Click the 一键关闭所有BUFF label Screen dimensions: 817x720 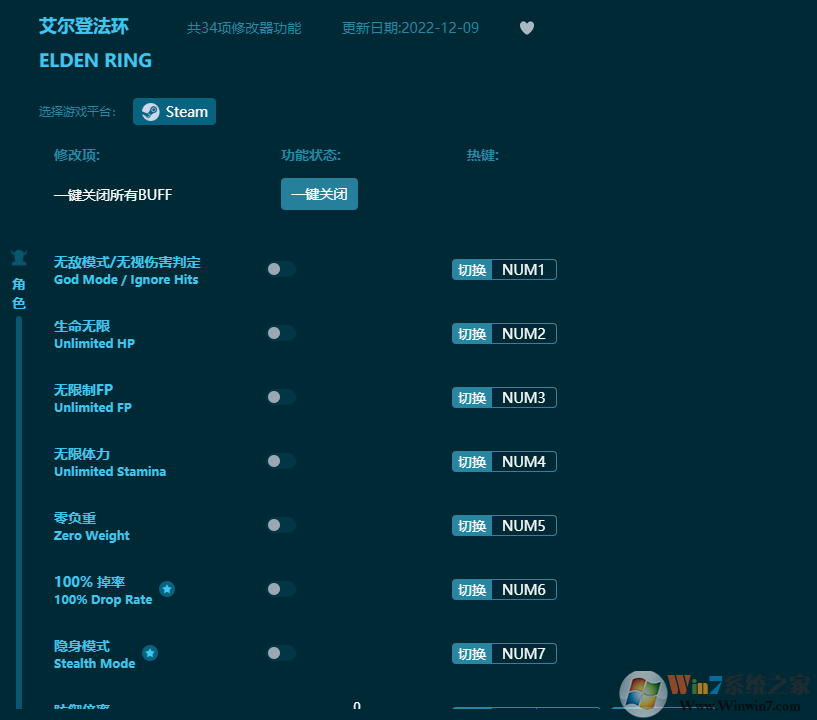pyautogui.click(x=113, y=195)
